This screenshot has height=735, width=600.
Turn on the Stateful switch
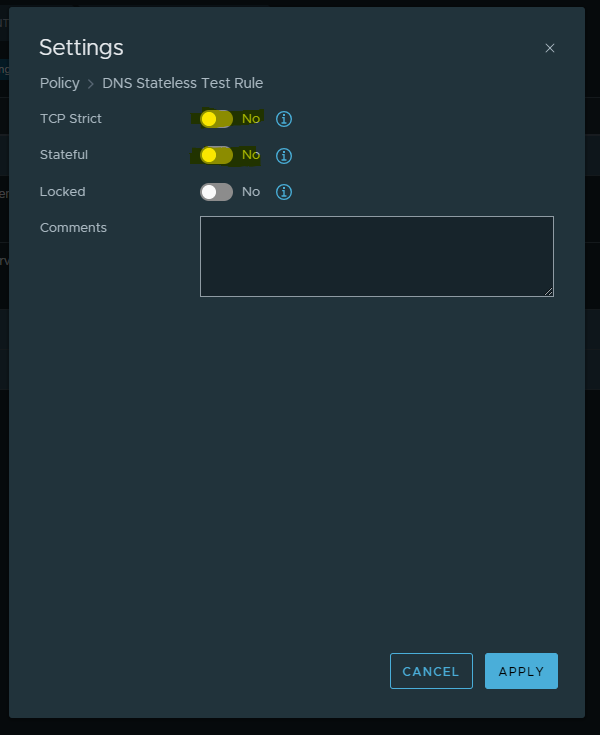coord(216,155)
